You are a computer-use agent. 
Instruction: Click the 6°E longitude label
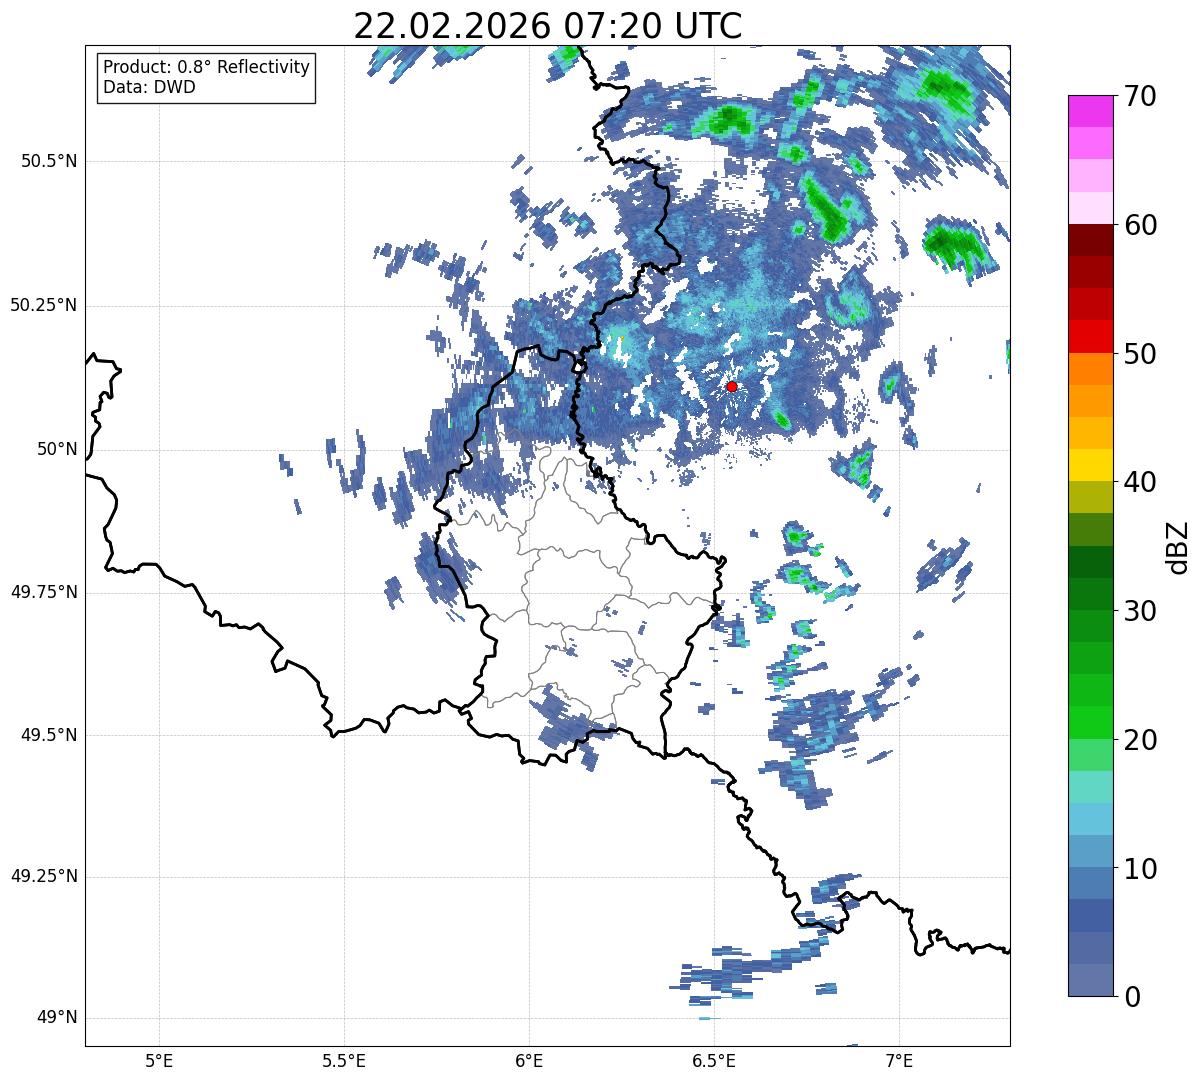[x=529, y=1060]
